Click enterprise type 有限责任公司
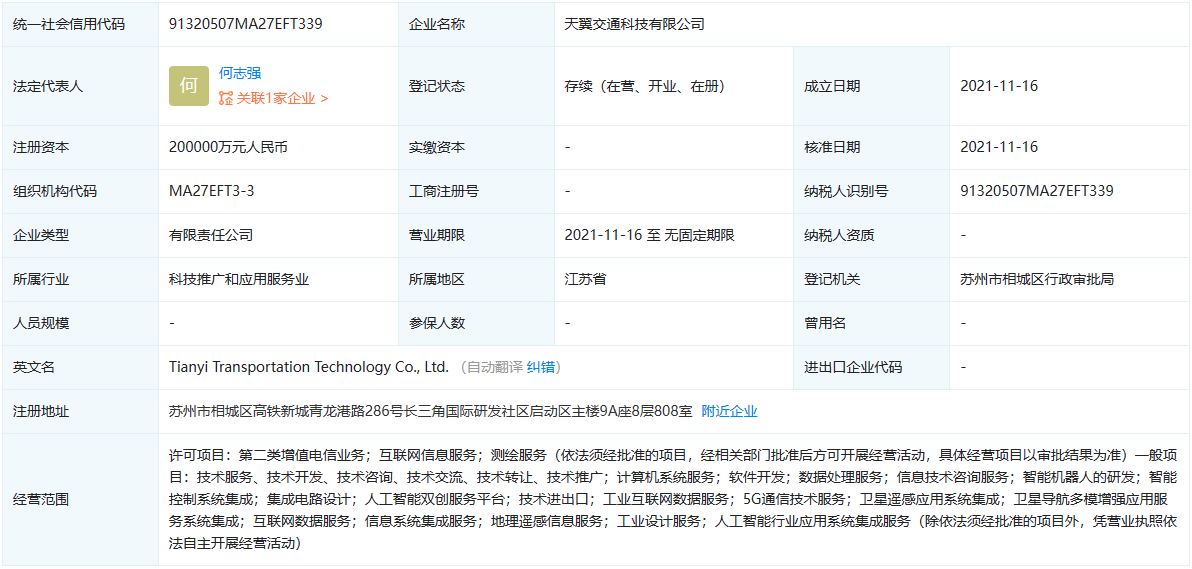1192x569 pixels. click(x=211, y=235)
